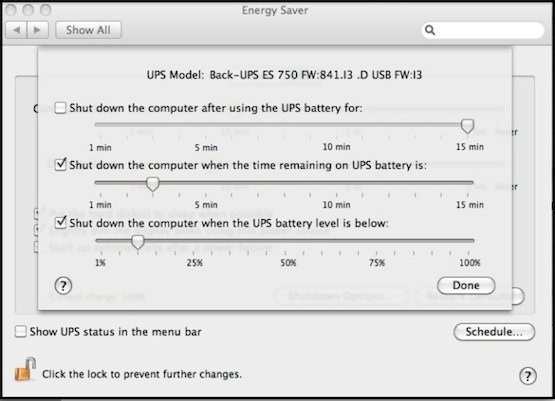Click the green zoom window button
Image resolution: width=555 pixels, height=401 pixels.
click(45, 10)
